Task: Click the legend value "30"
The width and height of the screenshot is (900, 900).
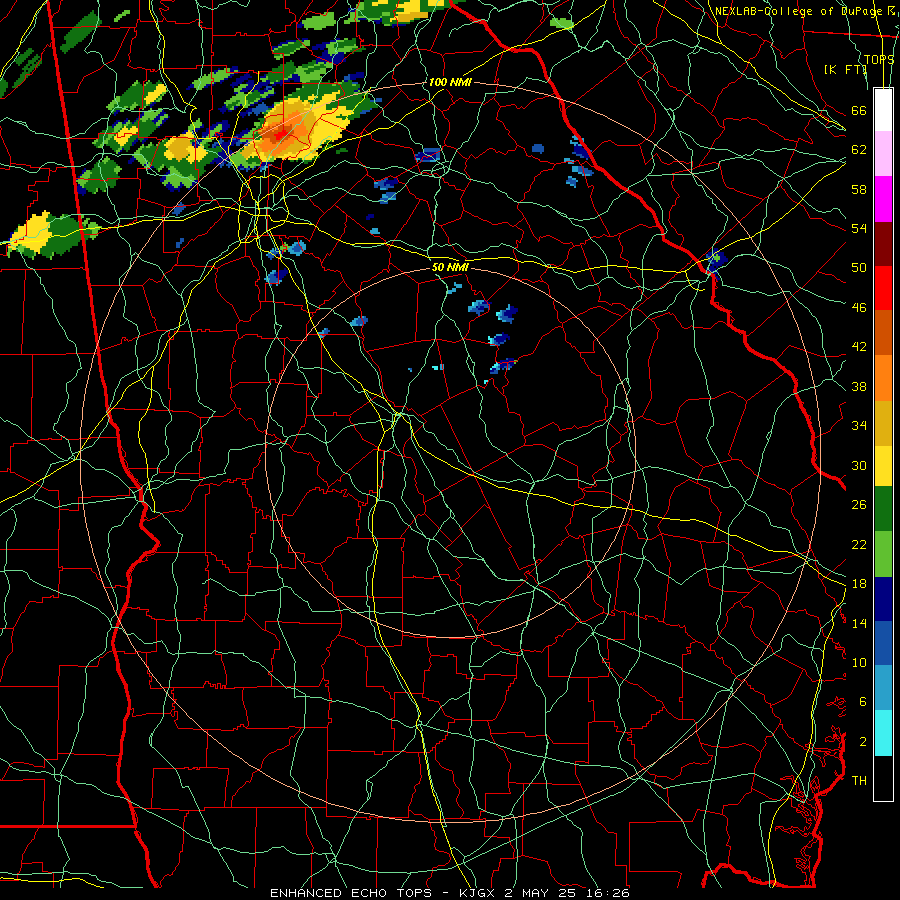Action: pos(859,465)
